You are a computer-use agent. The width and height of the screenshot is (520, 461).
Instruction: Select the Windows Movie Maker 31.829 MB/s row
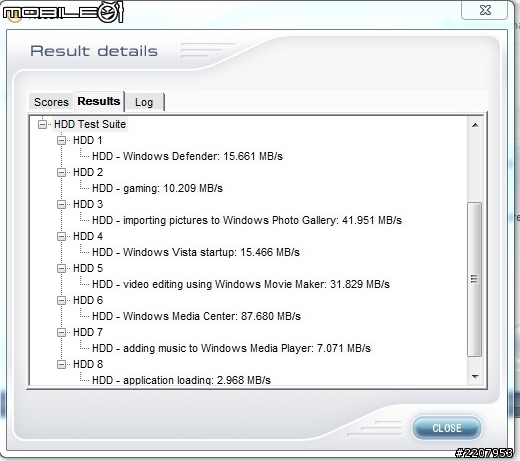[x=241, y=284]
